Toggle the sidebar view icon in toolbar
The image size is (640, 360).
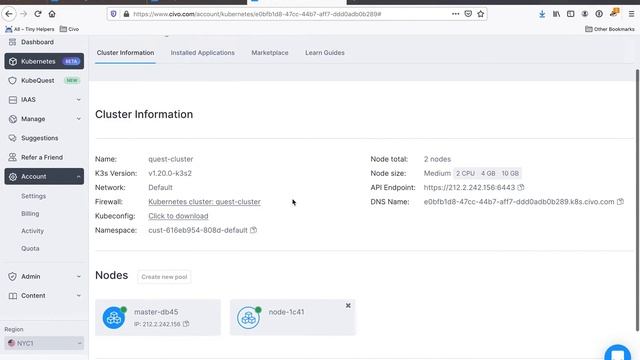(x=571, y=14)
